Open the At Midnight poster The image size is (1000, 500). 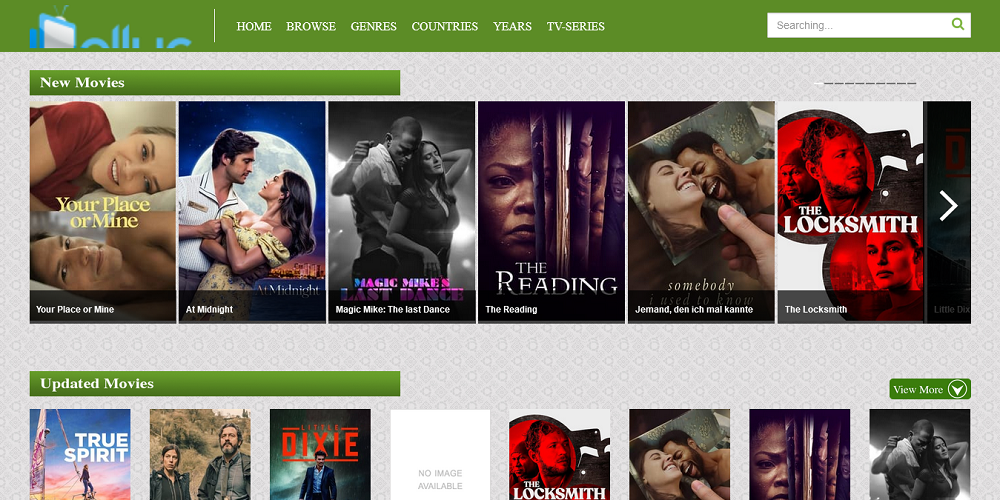point(252,212)
